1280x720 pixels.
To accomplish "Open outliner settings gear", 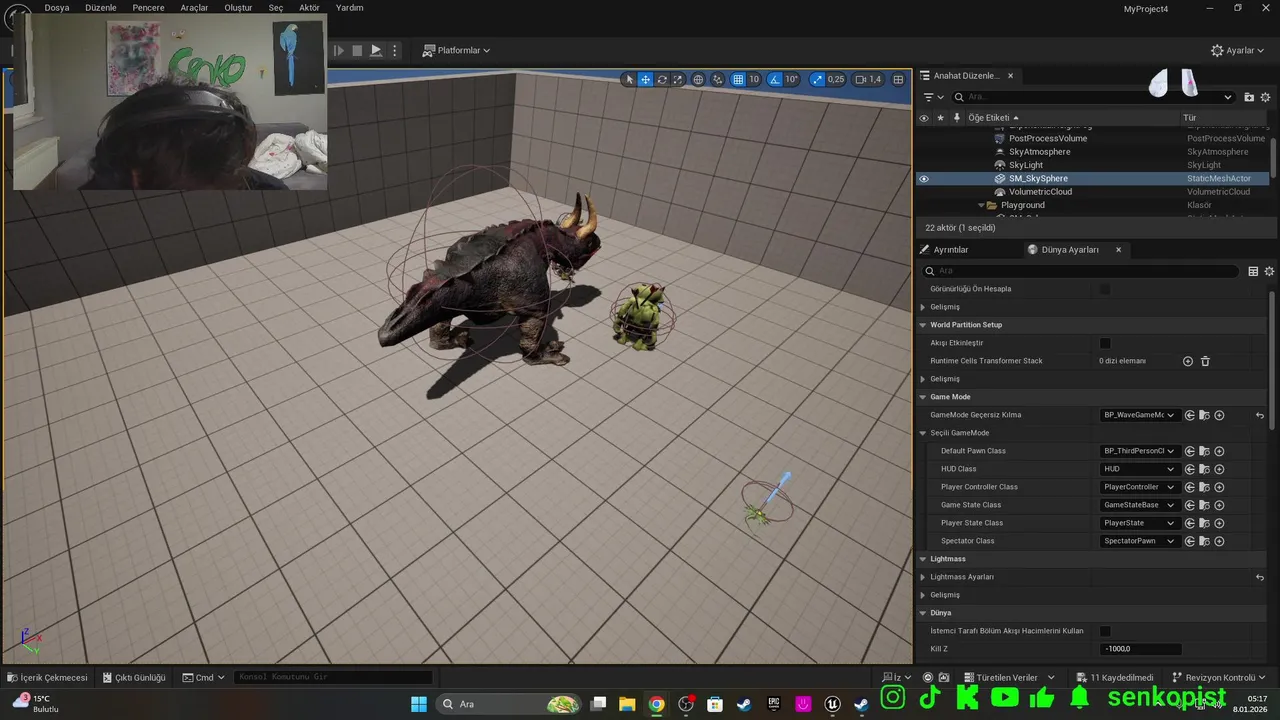I will pyautogui.click(x=1266, y=97).
